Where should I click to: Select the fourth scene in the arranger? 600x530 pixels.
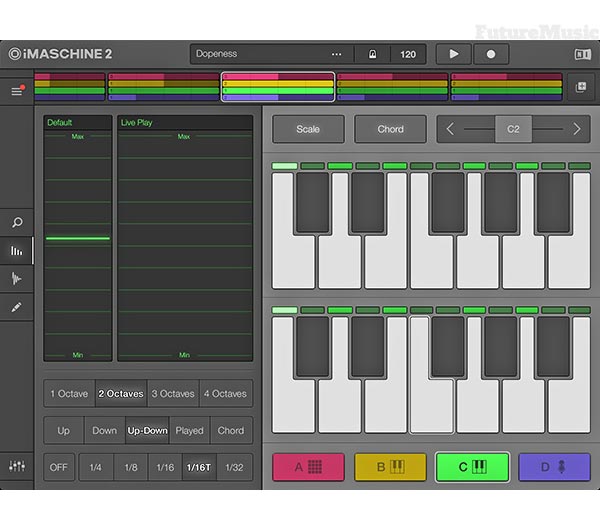[392, 87]
